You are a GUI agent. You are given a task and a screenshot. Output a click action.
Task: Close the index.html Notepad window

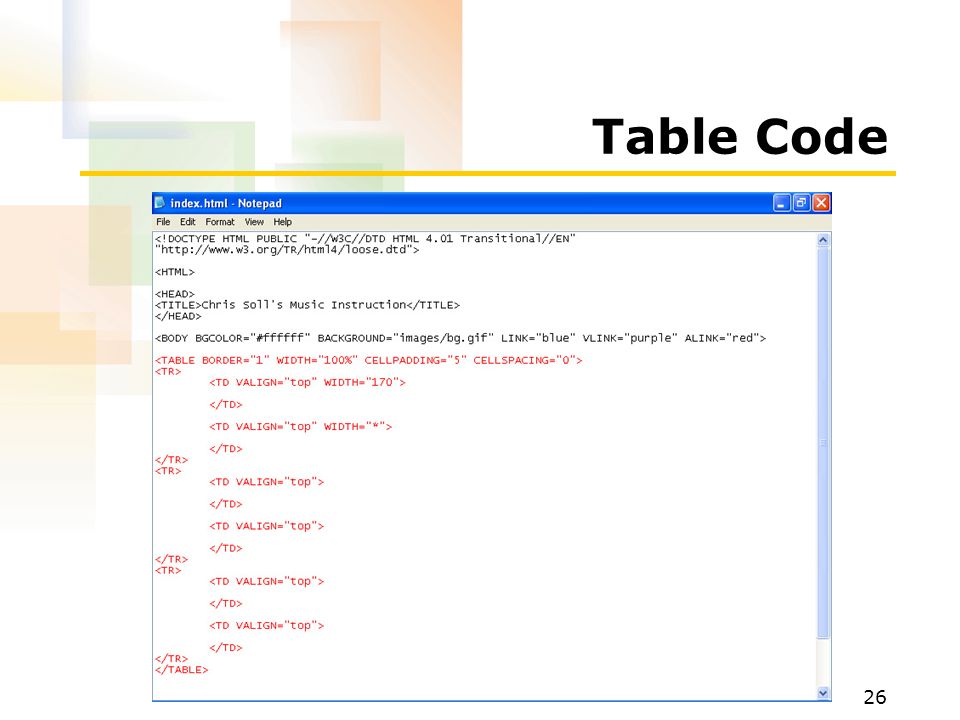821,203
